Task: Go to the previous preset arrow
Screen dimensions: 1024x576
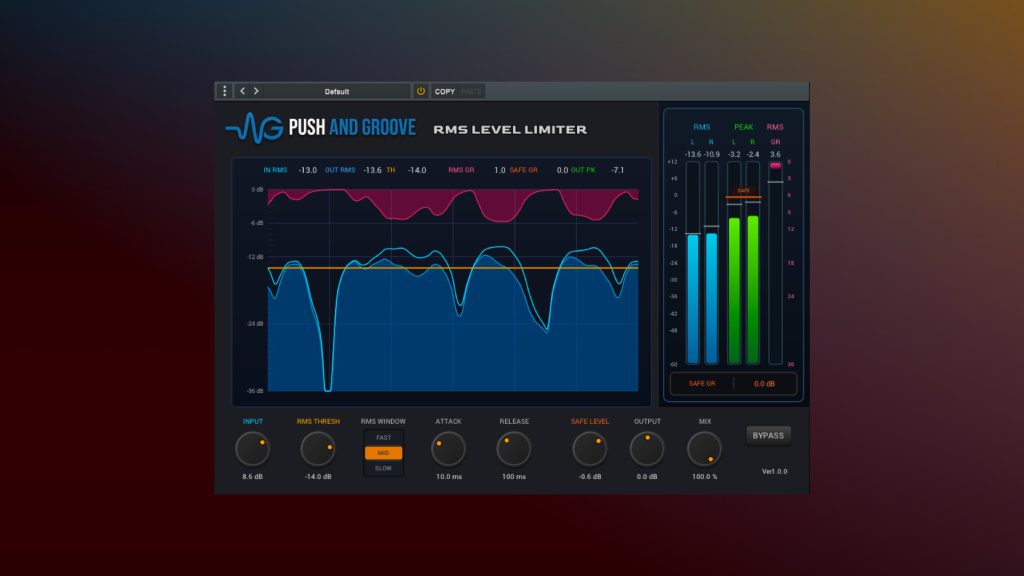Action: coord(242,91)
